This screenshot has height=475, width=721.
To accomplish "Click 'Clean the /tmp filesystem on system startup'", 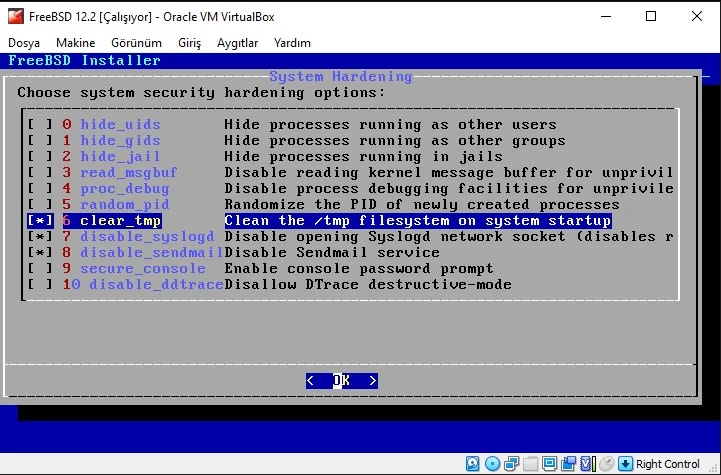I will pyautogui.click(x=418, y=220).
